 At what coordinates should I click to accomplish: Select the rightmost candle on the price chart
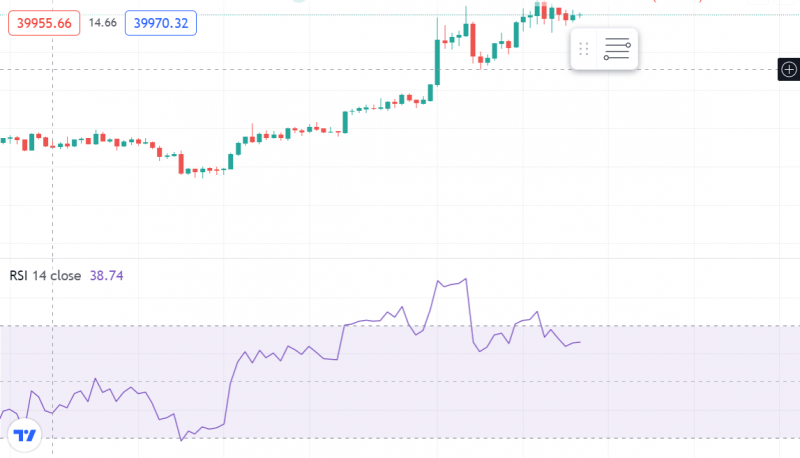pyautogui.click(x=578, y=15)
